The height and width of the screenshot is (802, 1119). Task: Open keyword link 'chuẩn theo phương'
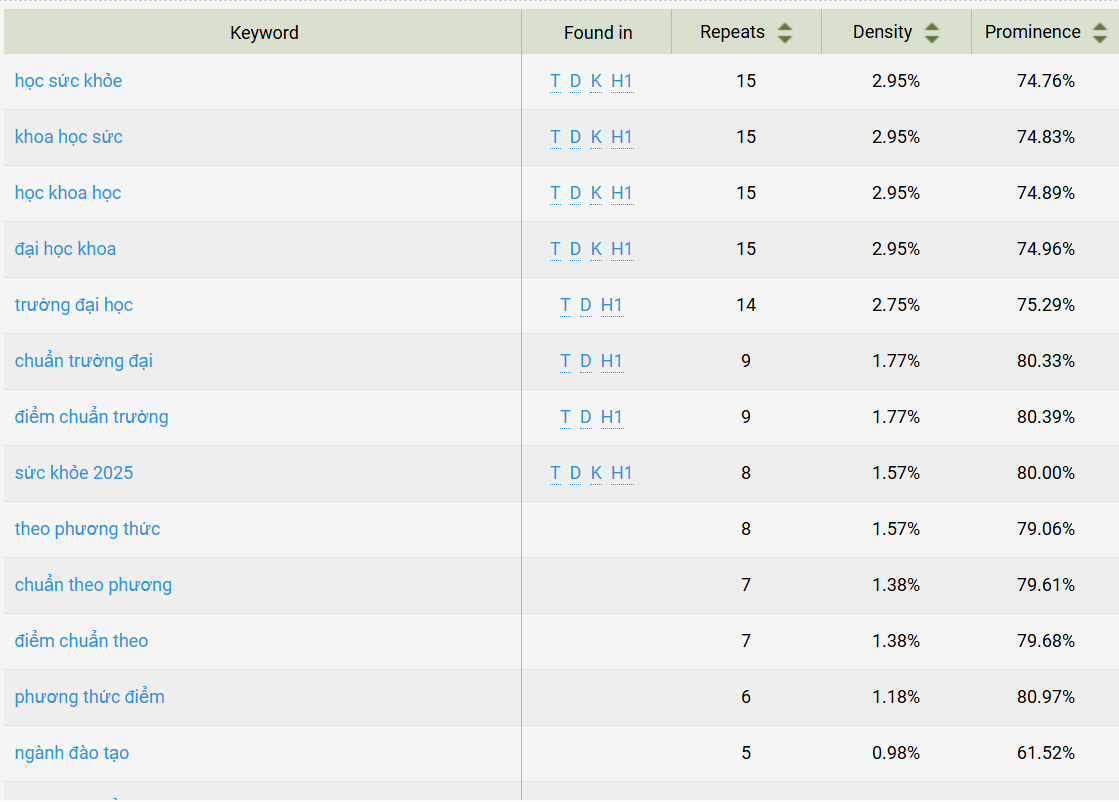pos(93,585)
